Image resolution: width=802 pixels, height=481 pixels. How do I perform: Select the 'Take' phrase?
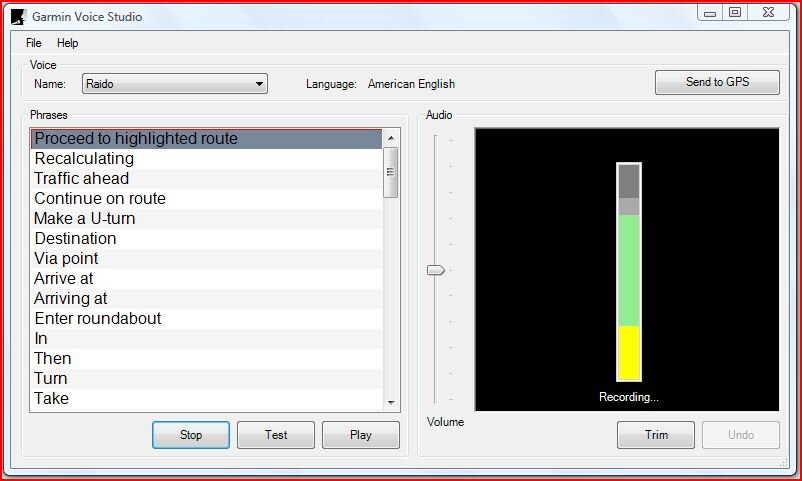(x=206, y=398)
